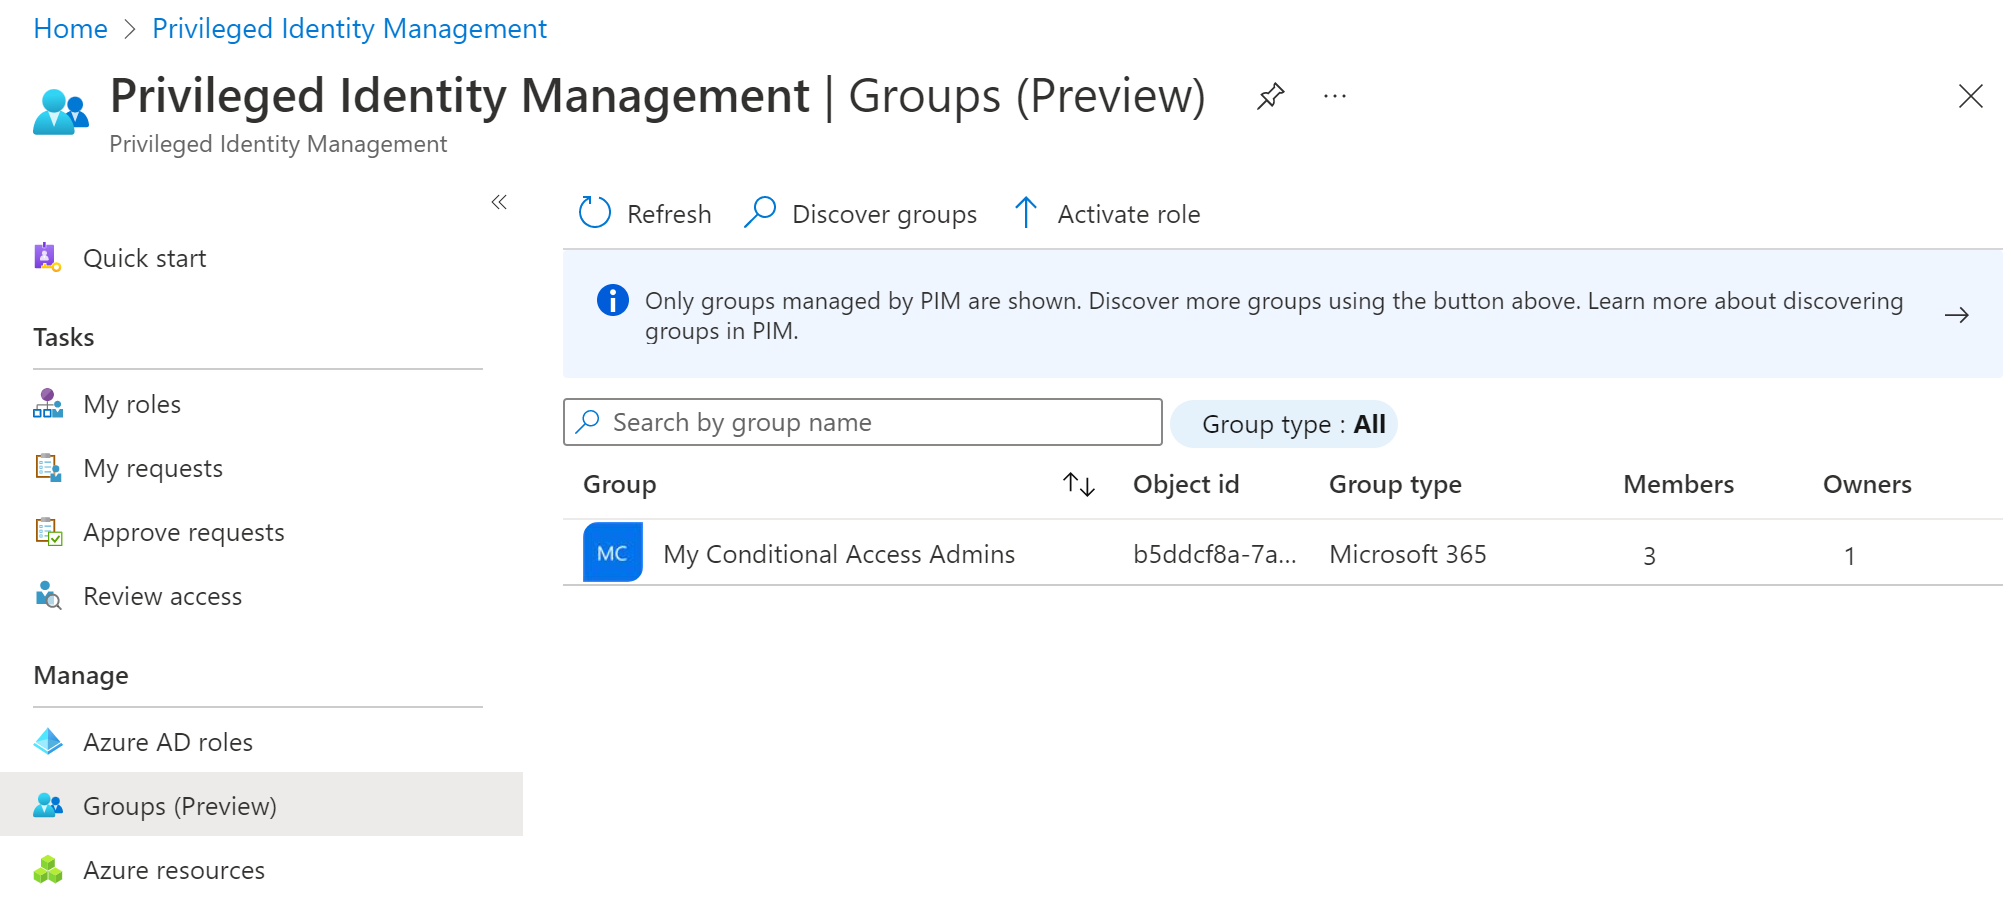Click arrow on the info banner
The height and width of the screenshot is (915, 2011).
tap(1956, 315)
